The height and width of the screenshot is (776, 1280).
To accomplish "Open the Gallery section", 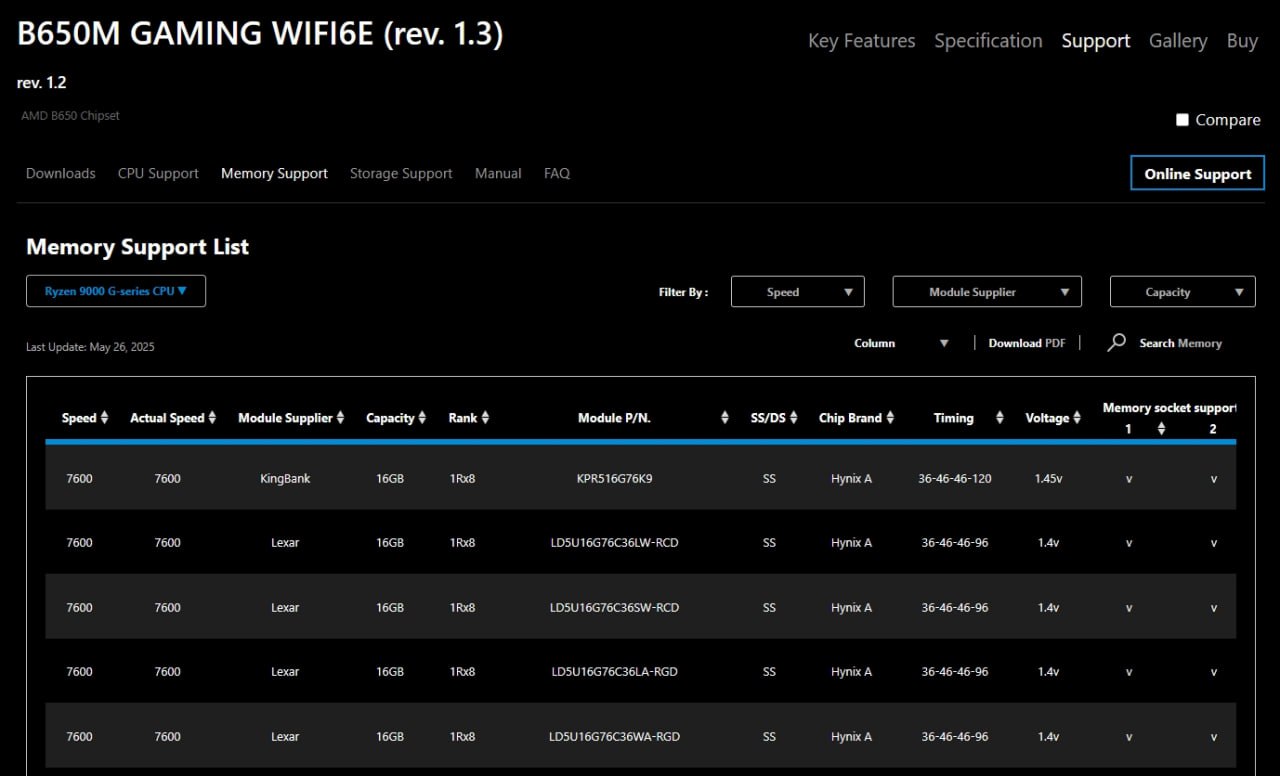I will (x=1178, y=41).
